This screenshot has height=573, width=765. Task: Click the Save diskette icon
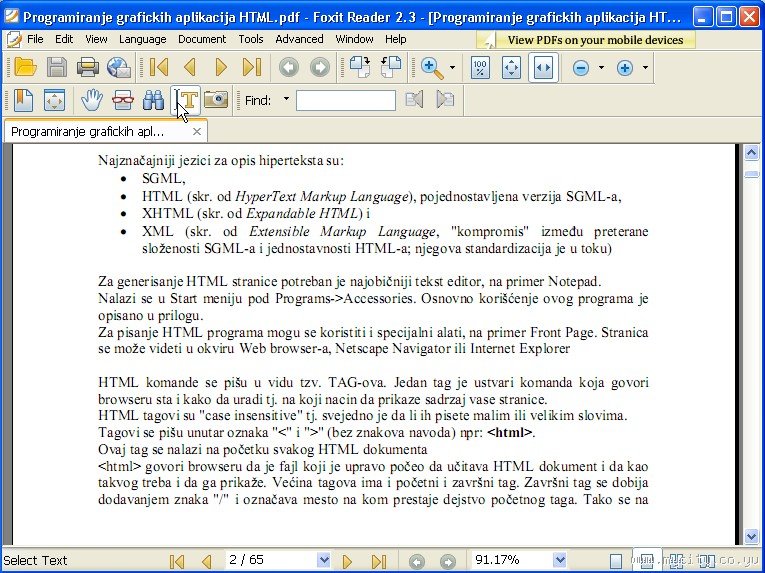click(57, 67)
